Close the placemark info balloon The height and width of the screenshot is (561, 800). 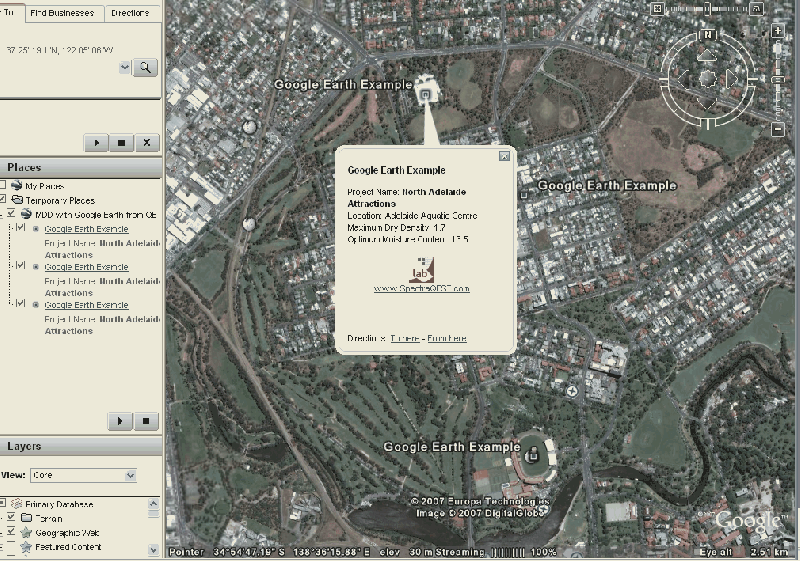point(504,156)
